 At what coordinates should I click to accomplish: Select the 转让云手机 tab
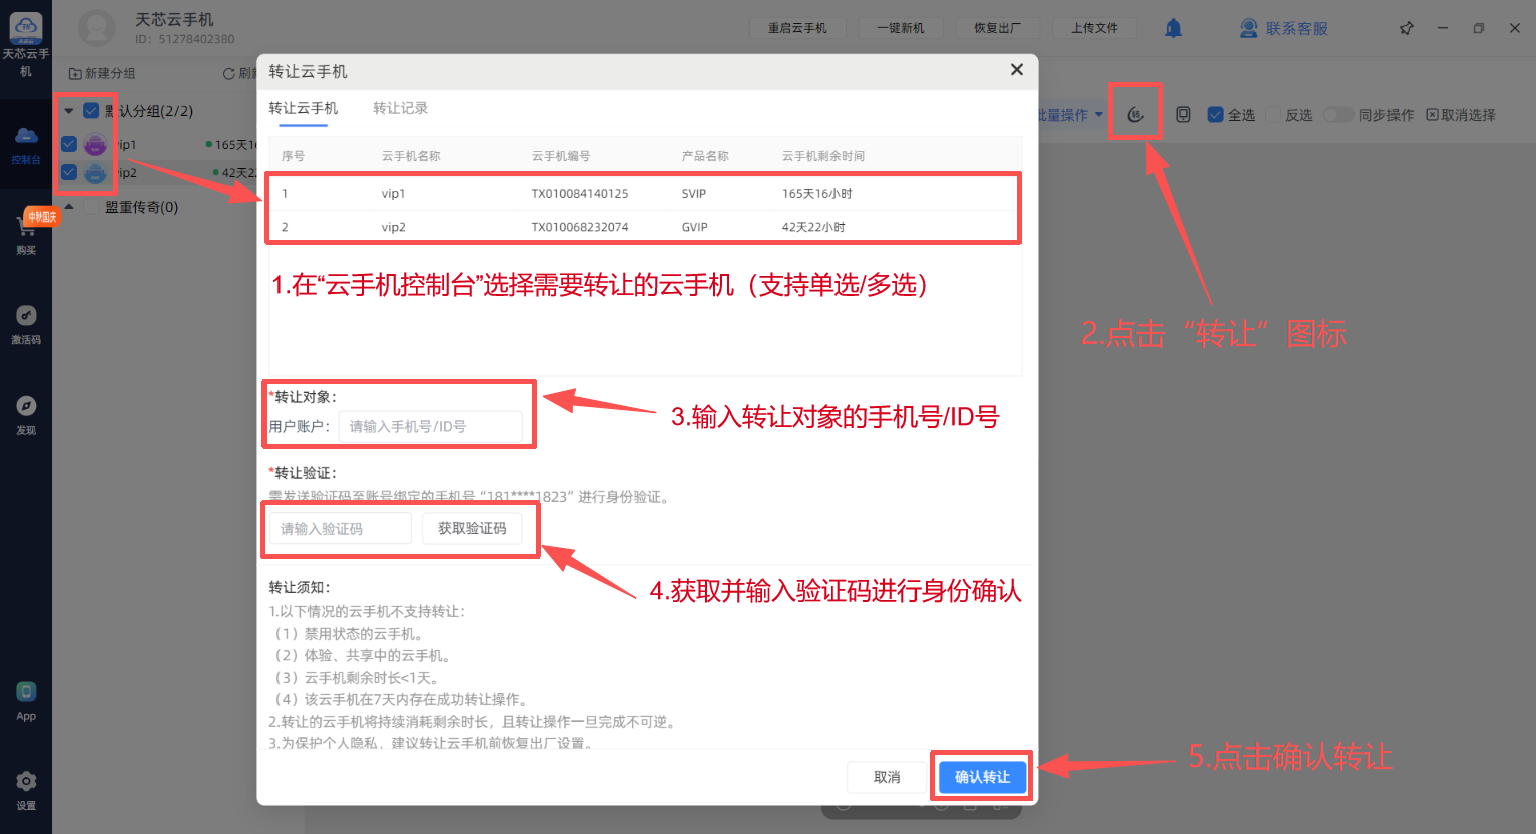(x=303, y=108)
